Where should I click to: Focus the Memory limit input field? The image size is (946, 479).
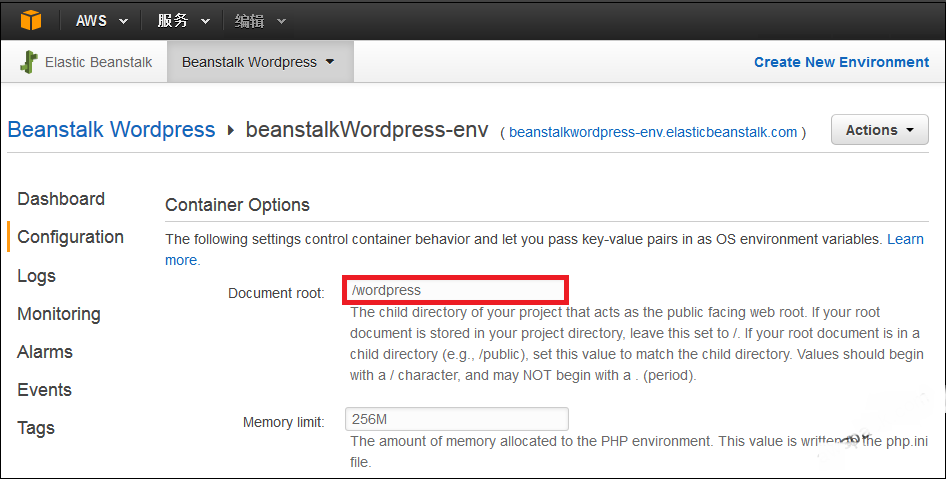(457, 419)
